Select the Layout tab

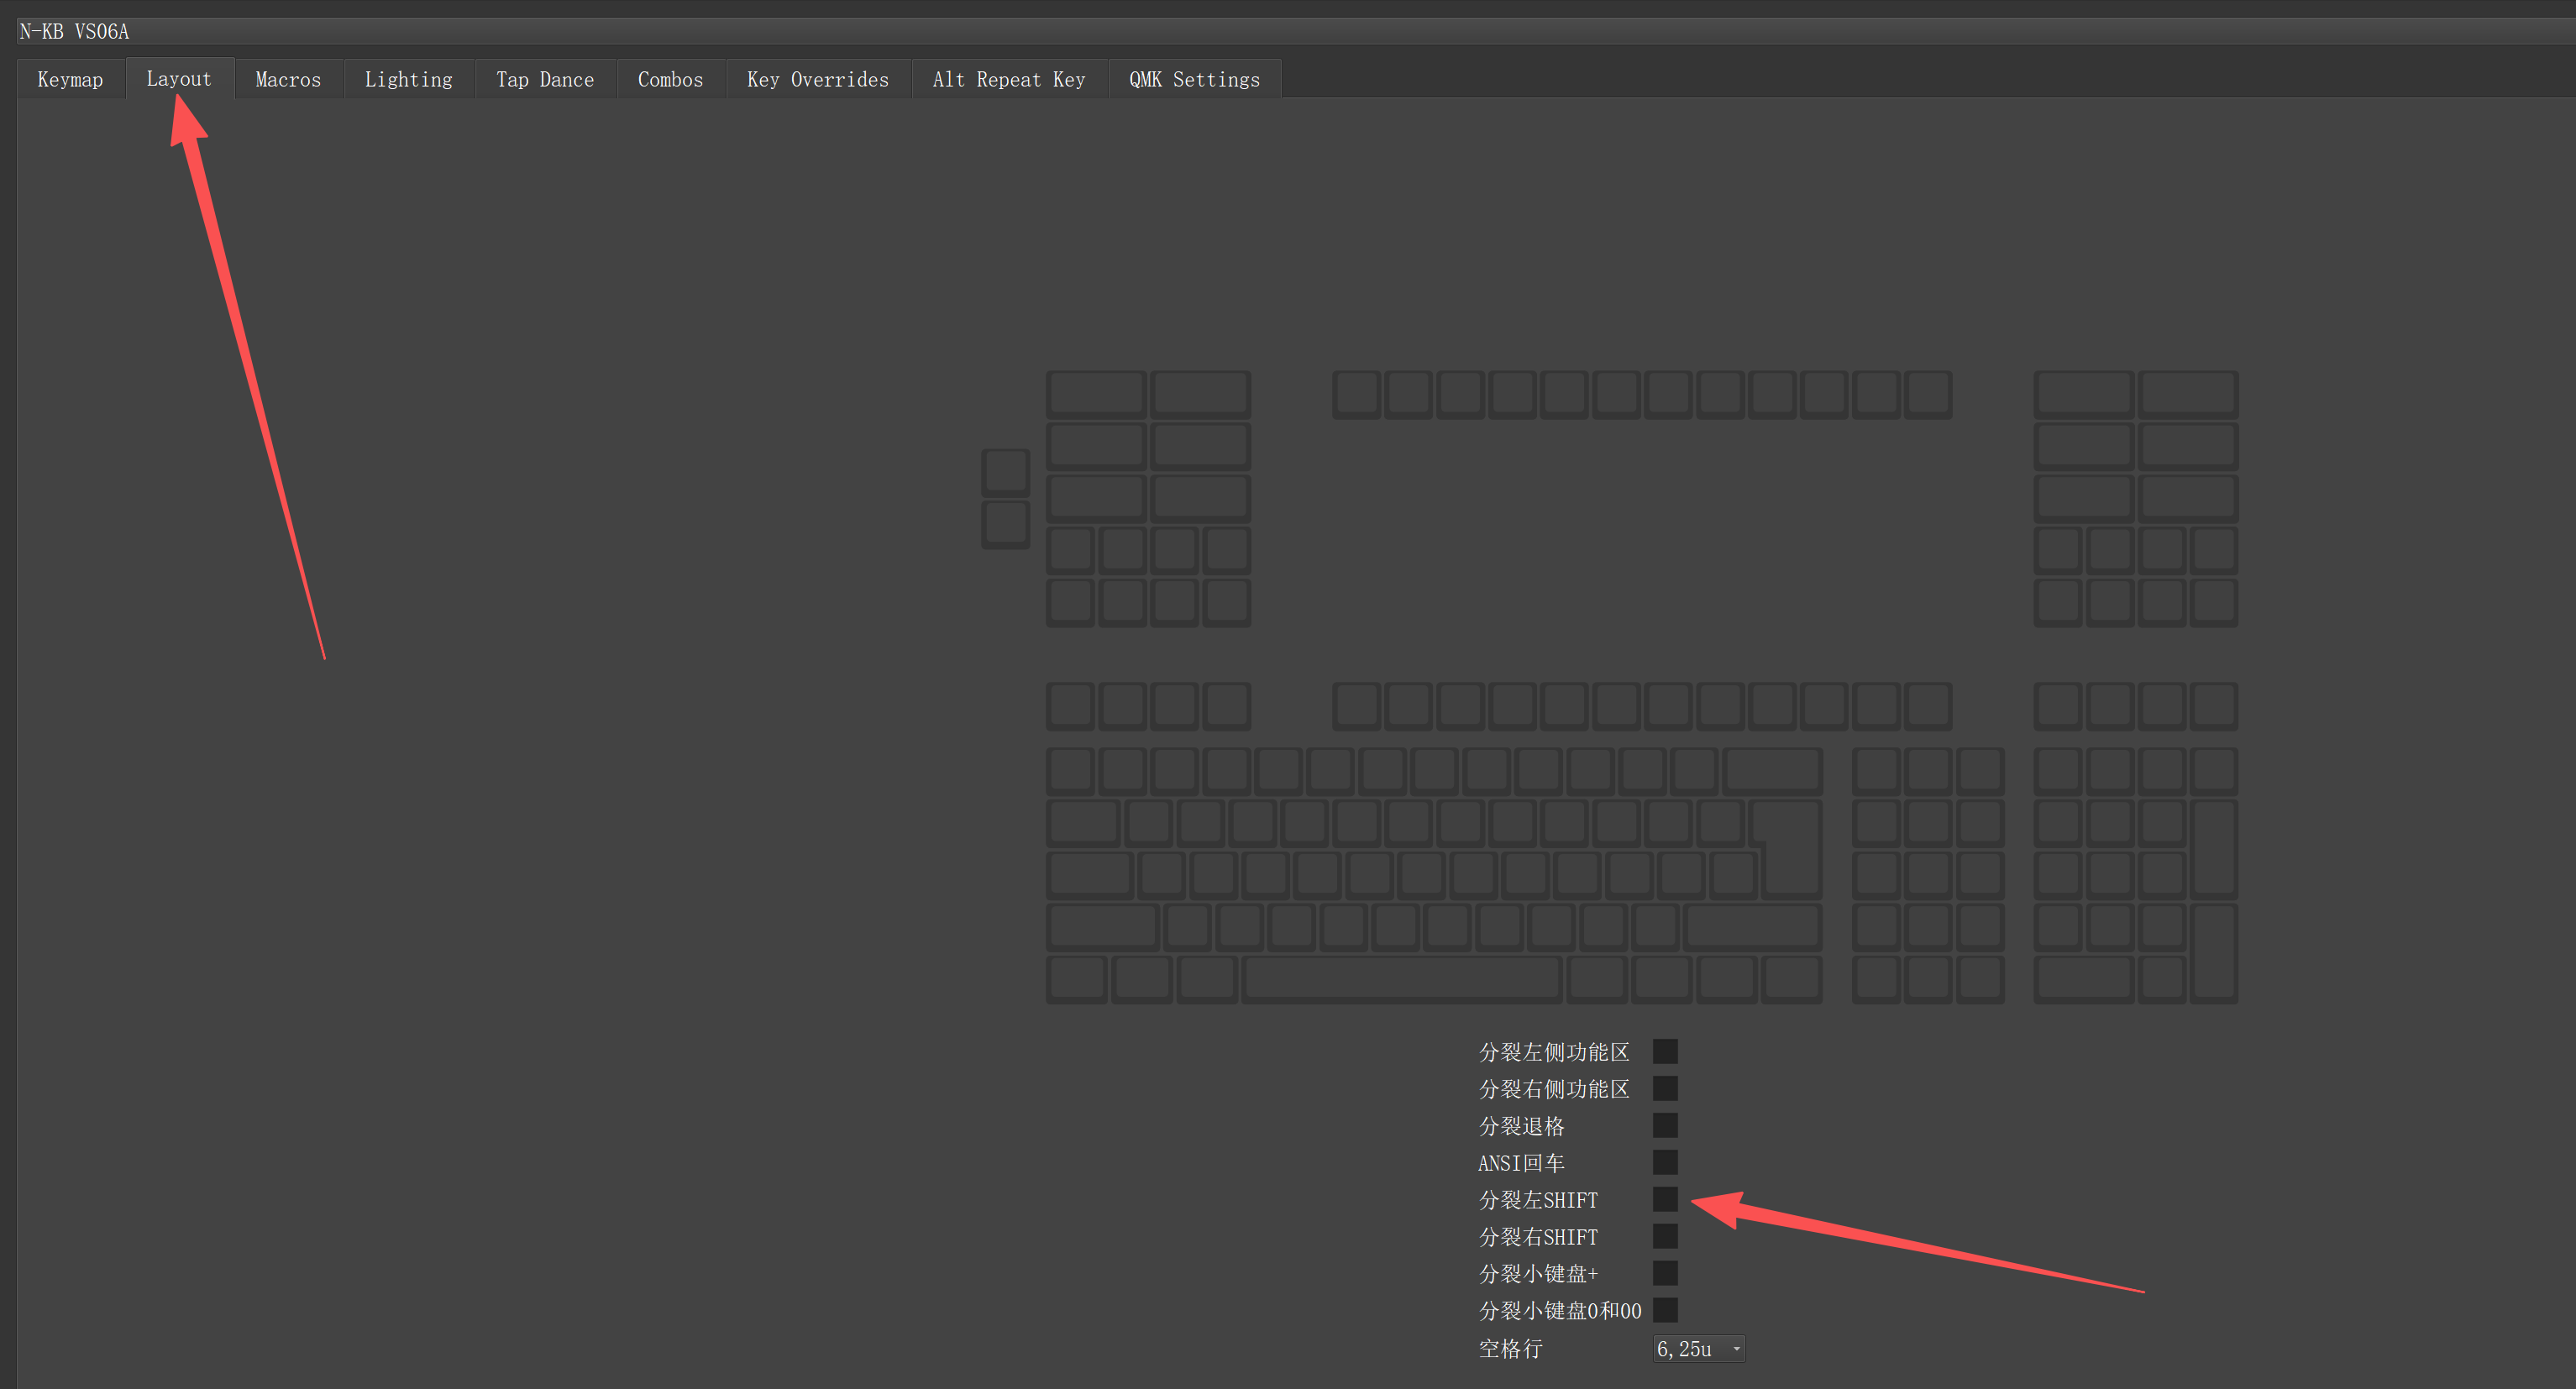coord(179,78)
